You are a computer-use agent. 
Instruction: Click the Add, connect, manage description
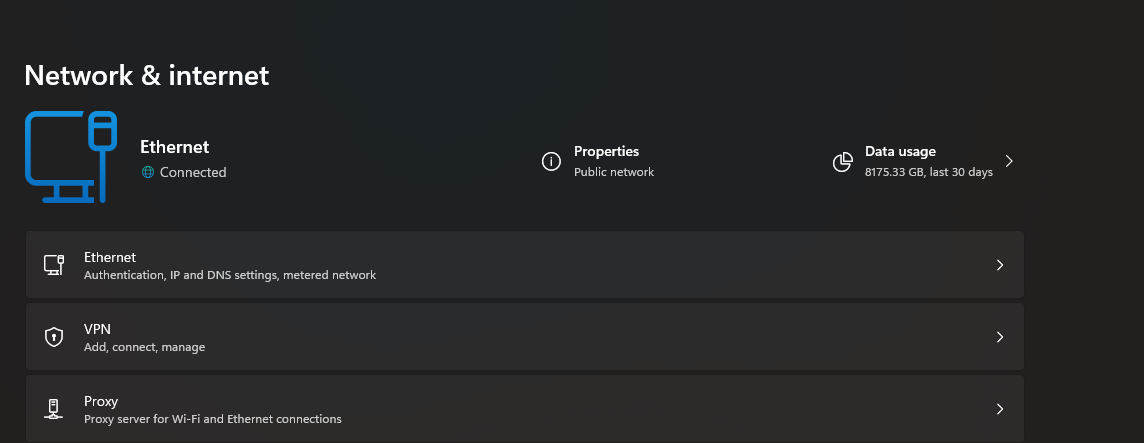point(144,347)
